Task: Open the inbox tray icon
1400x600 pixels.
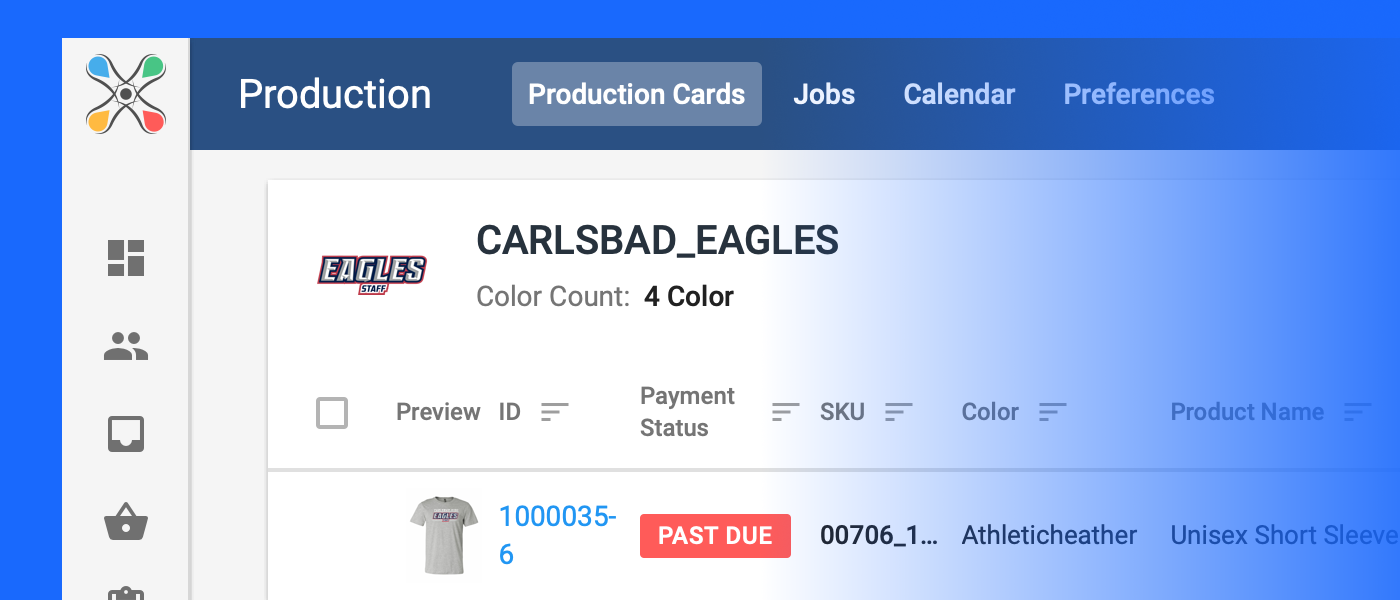Action: (126, 434)
